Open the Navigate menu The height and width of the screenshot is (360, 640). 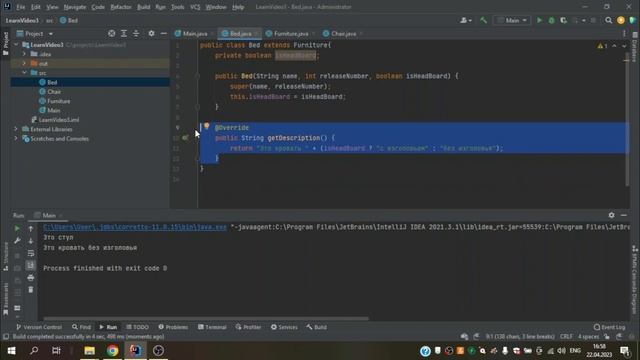click(75, 7)
